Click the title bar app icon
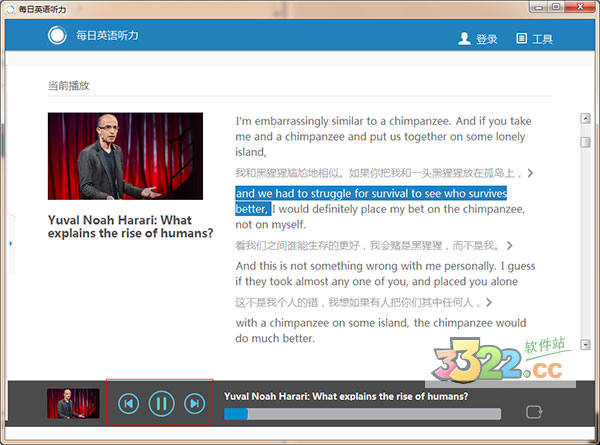The height and width of the screenshot is (445, 600). (11, 9)
